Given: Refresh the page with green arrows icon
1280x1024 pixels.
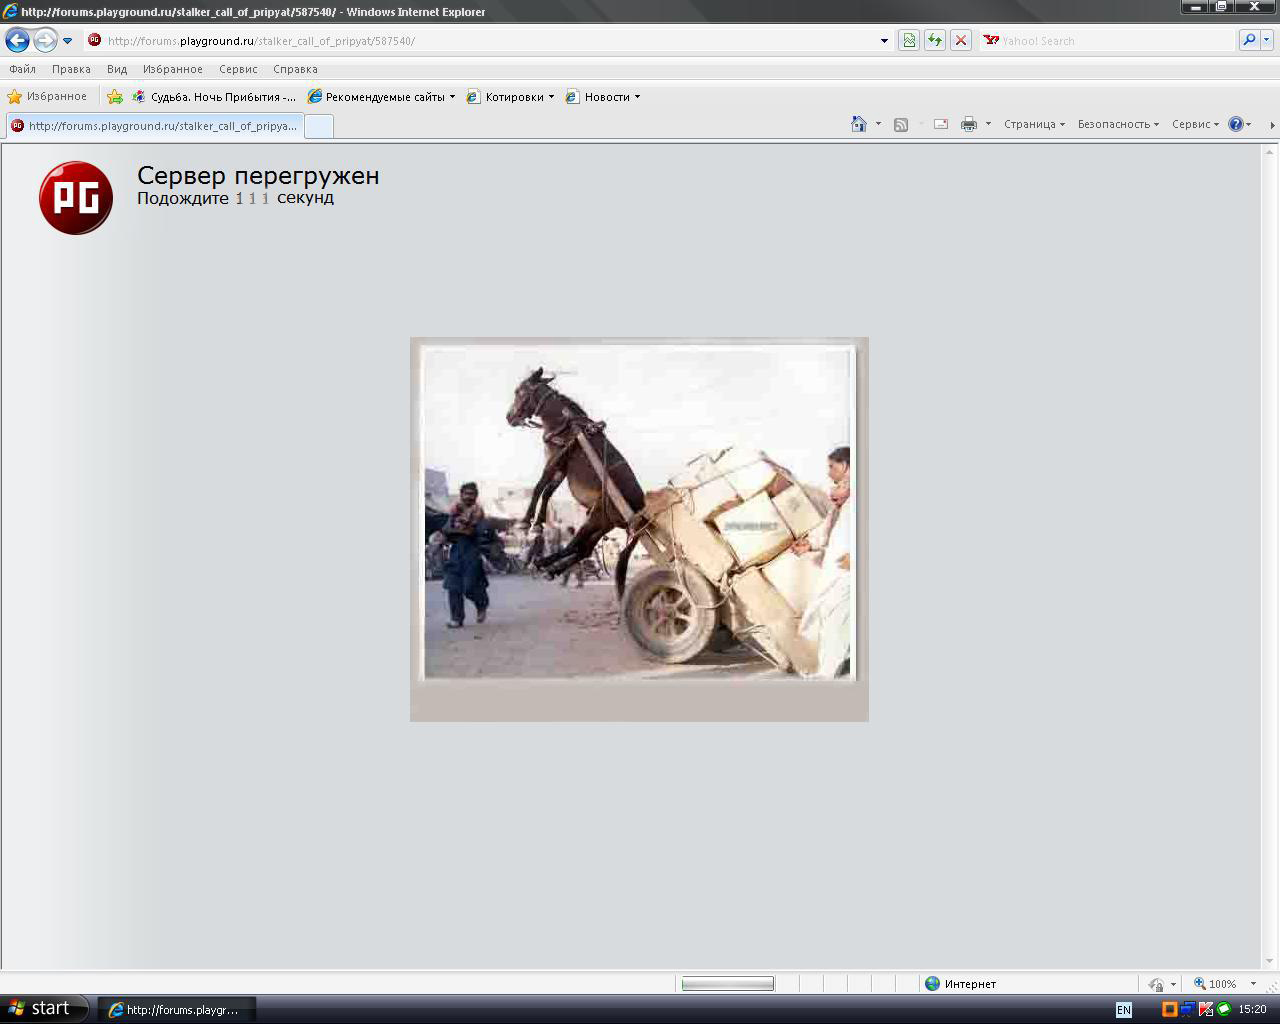Looking at the screenshot, I should (x=934, y=41).
